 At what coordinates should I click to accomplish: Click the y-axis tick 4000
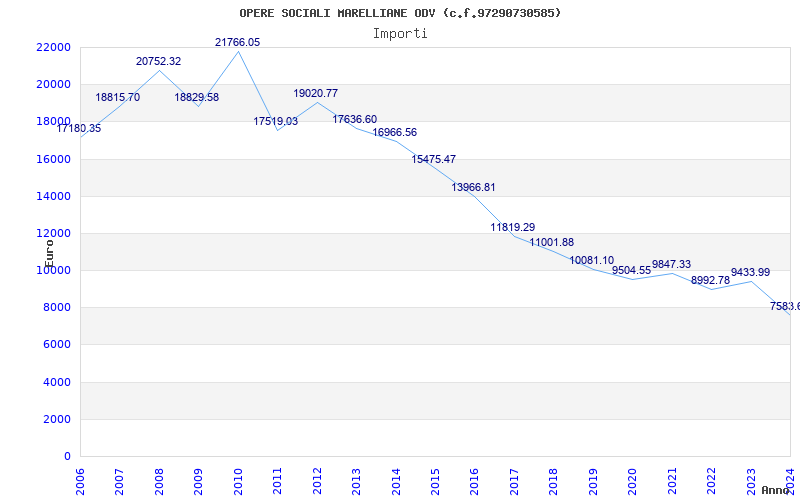pyautogui.click(x=56, y=383)
